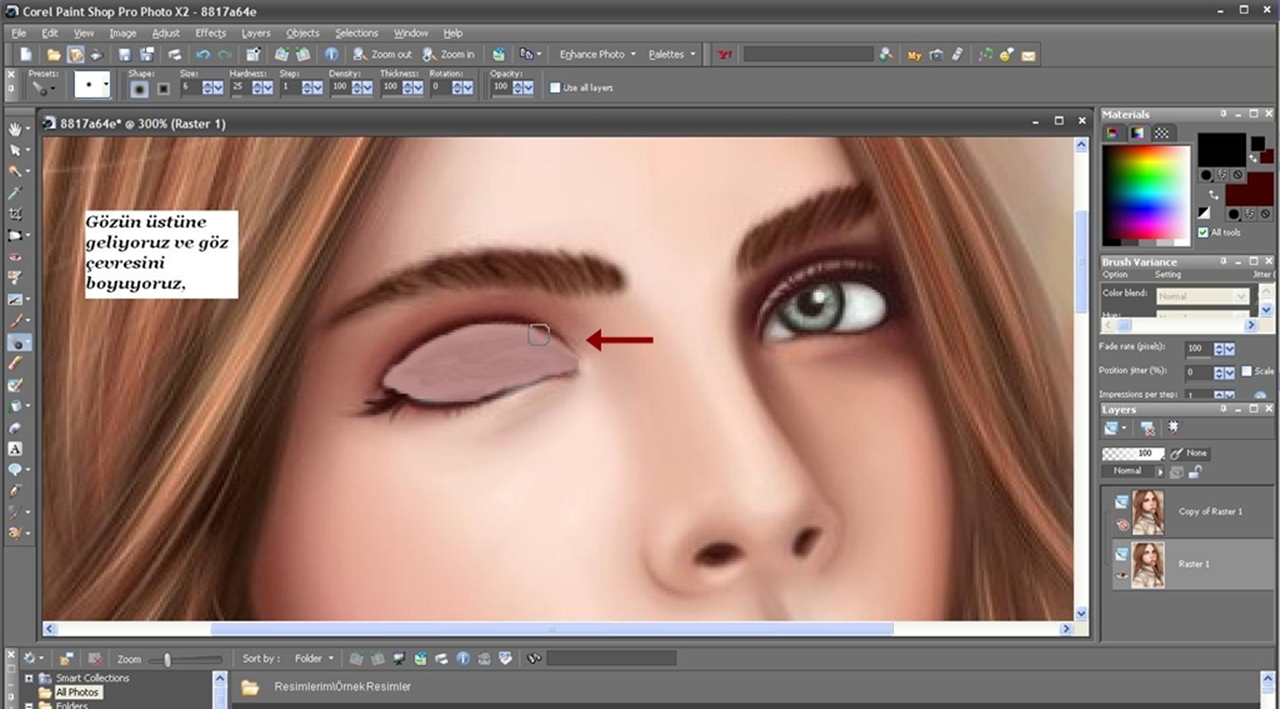Expand the Palettes dropdown

pos(672,55)
